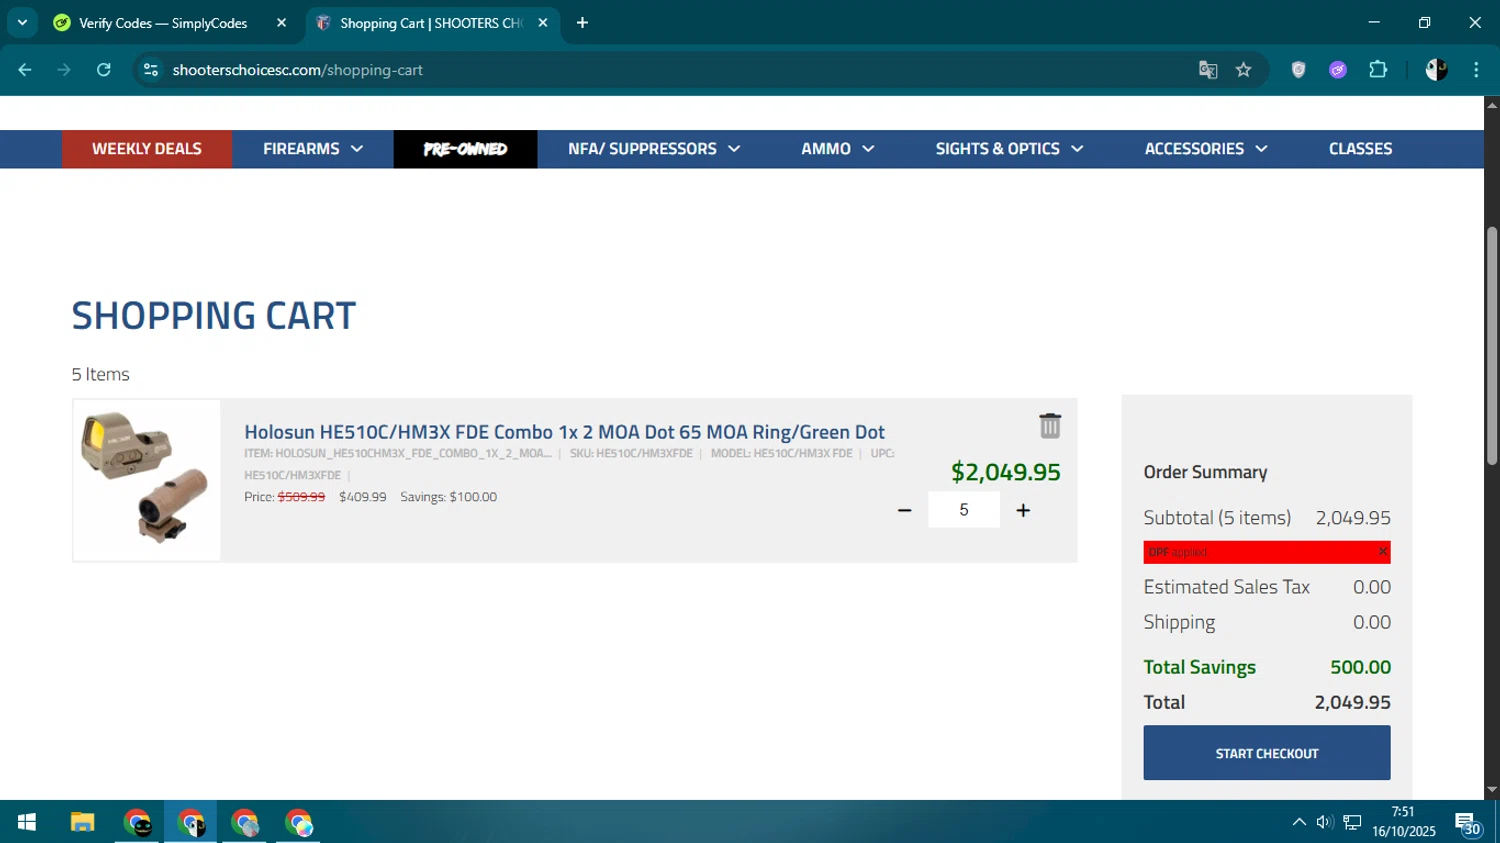Select the $2,049.95 line item price

pyautogui.click(x=1005, y=472)
